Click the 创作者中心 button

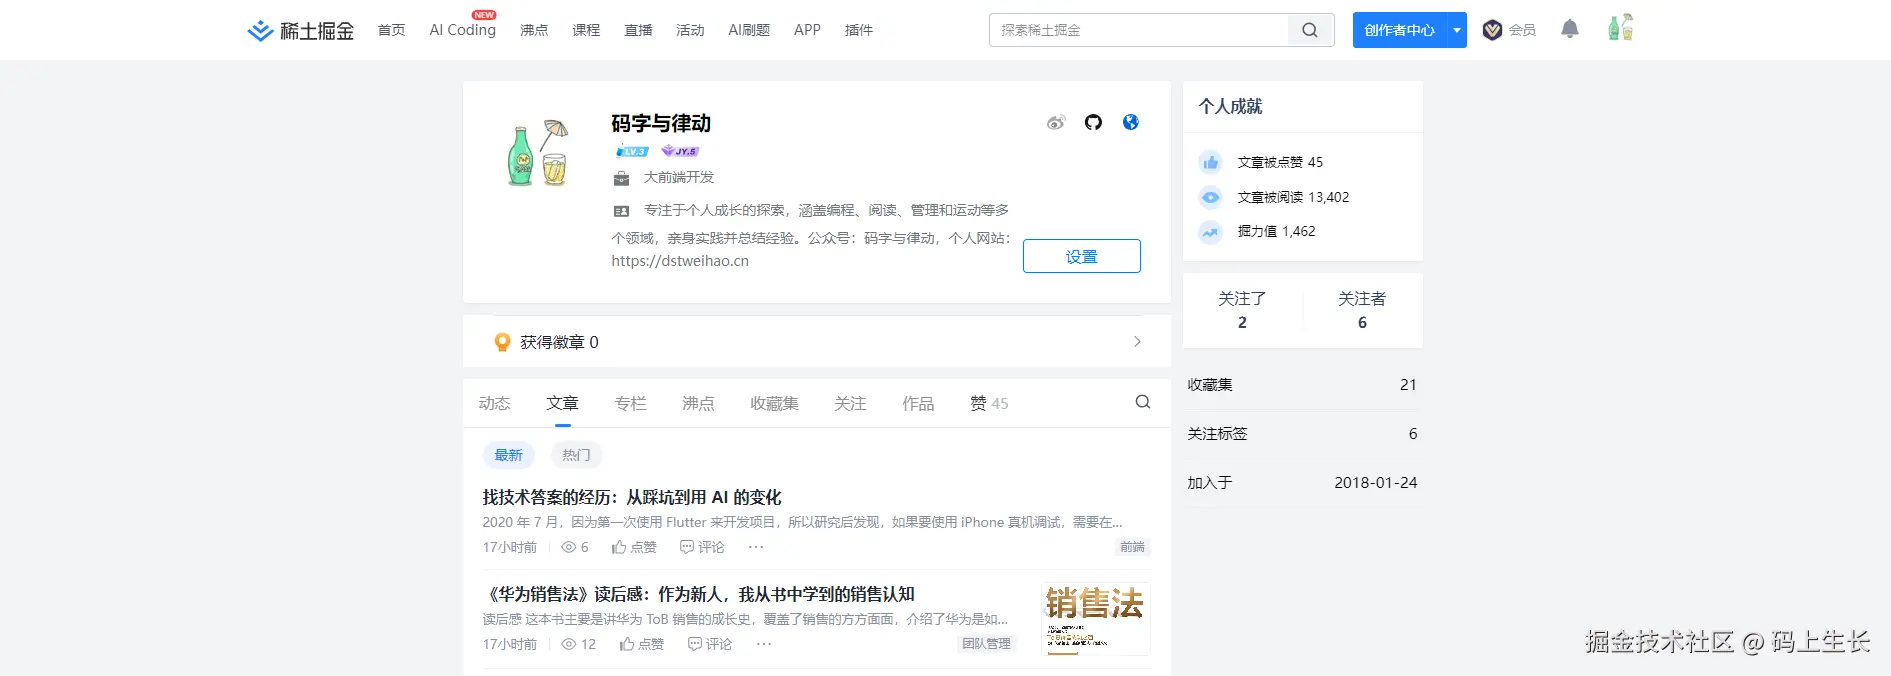[x=1399, y=30]
